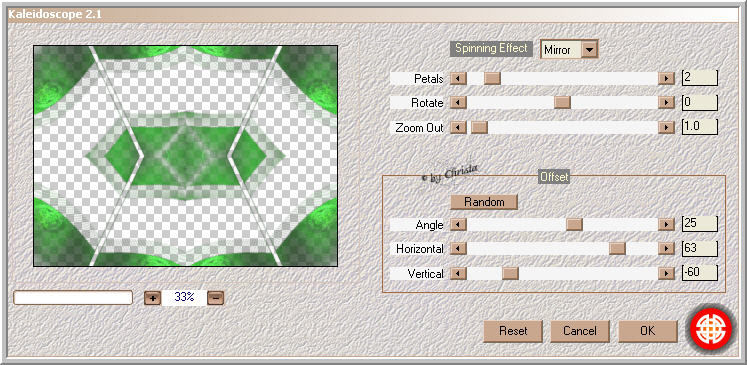This screenshot has height=365, width=747.
Task: Decrease Petals with left arrow
Action: tap(458, 79)
